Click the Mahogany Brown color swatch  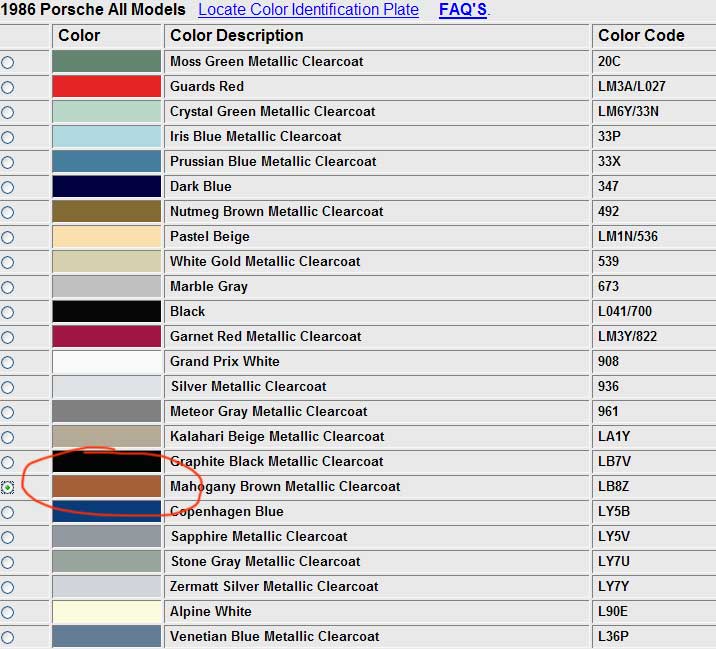click(107, 486)
